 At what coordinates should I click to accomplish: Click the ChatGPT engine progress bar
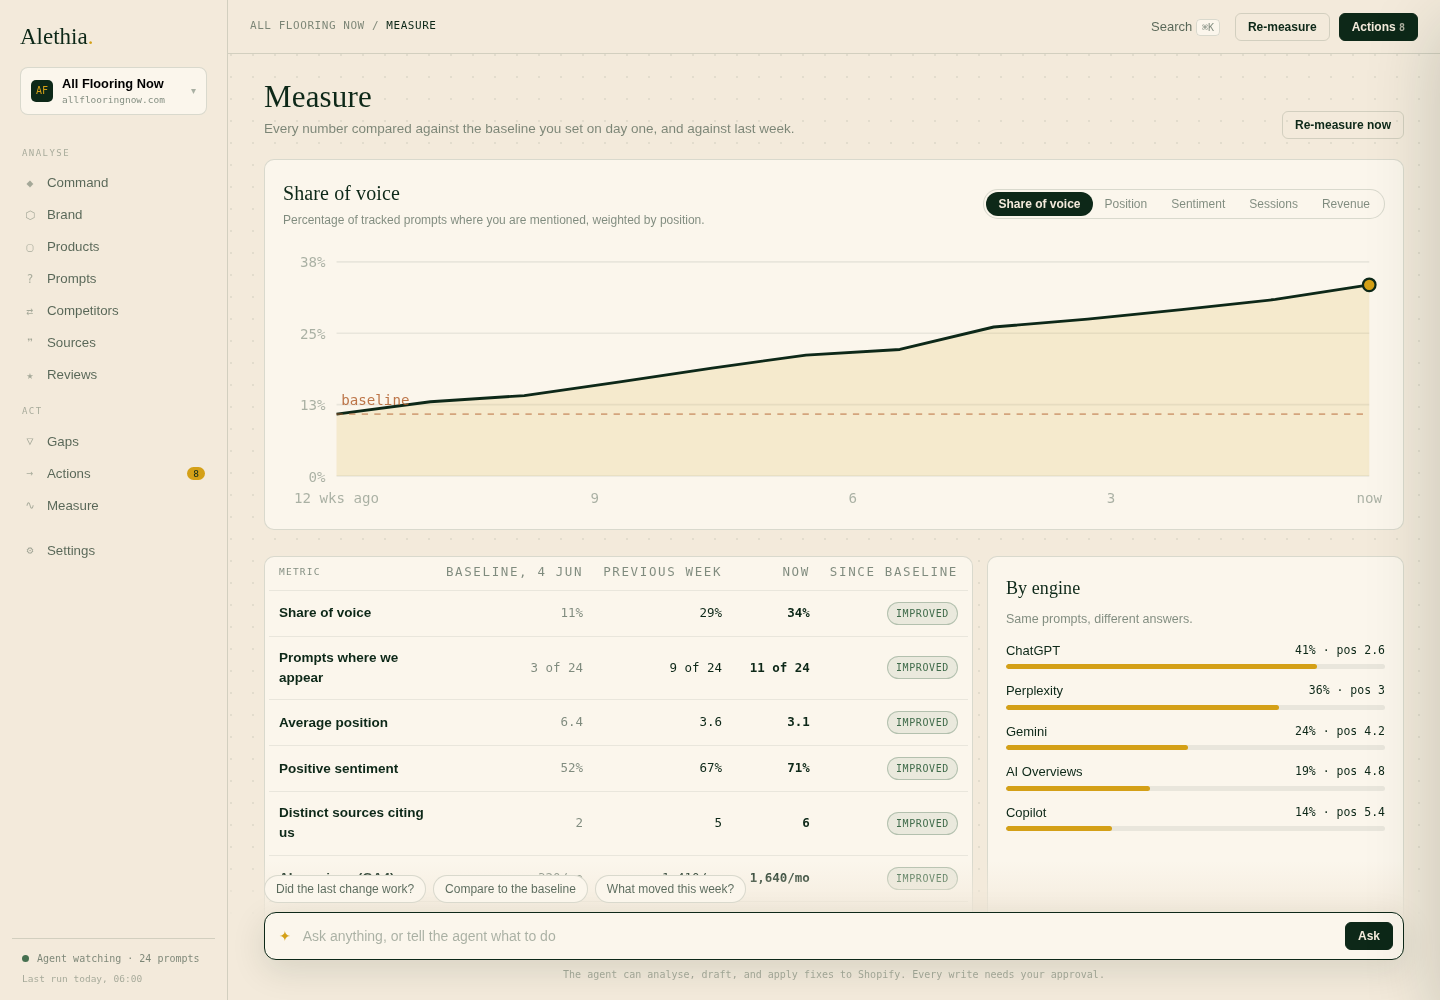1195,666
